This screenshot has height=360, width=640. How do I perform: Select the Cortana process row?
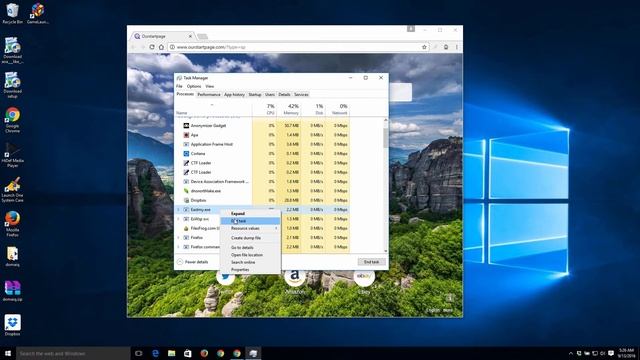[262, 153]
